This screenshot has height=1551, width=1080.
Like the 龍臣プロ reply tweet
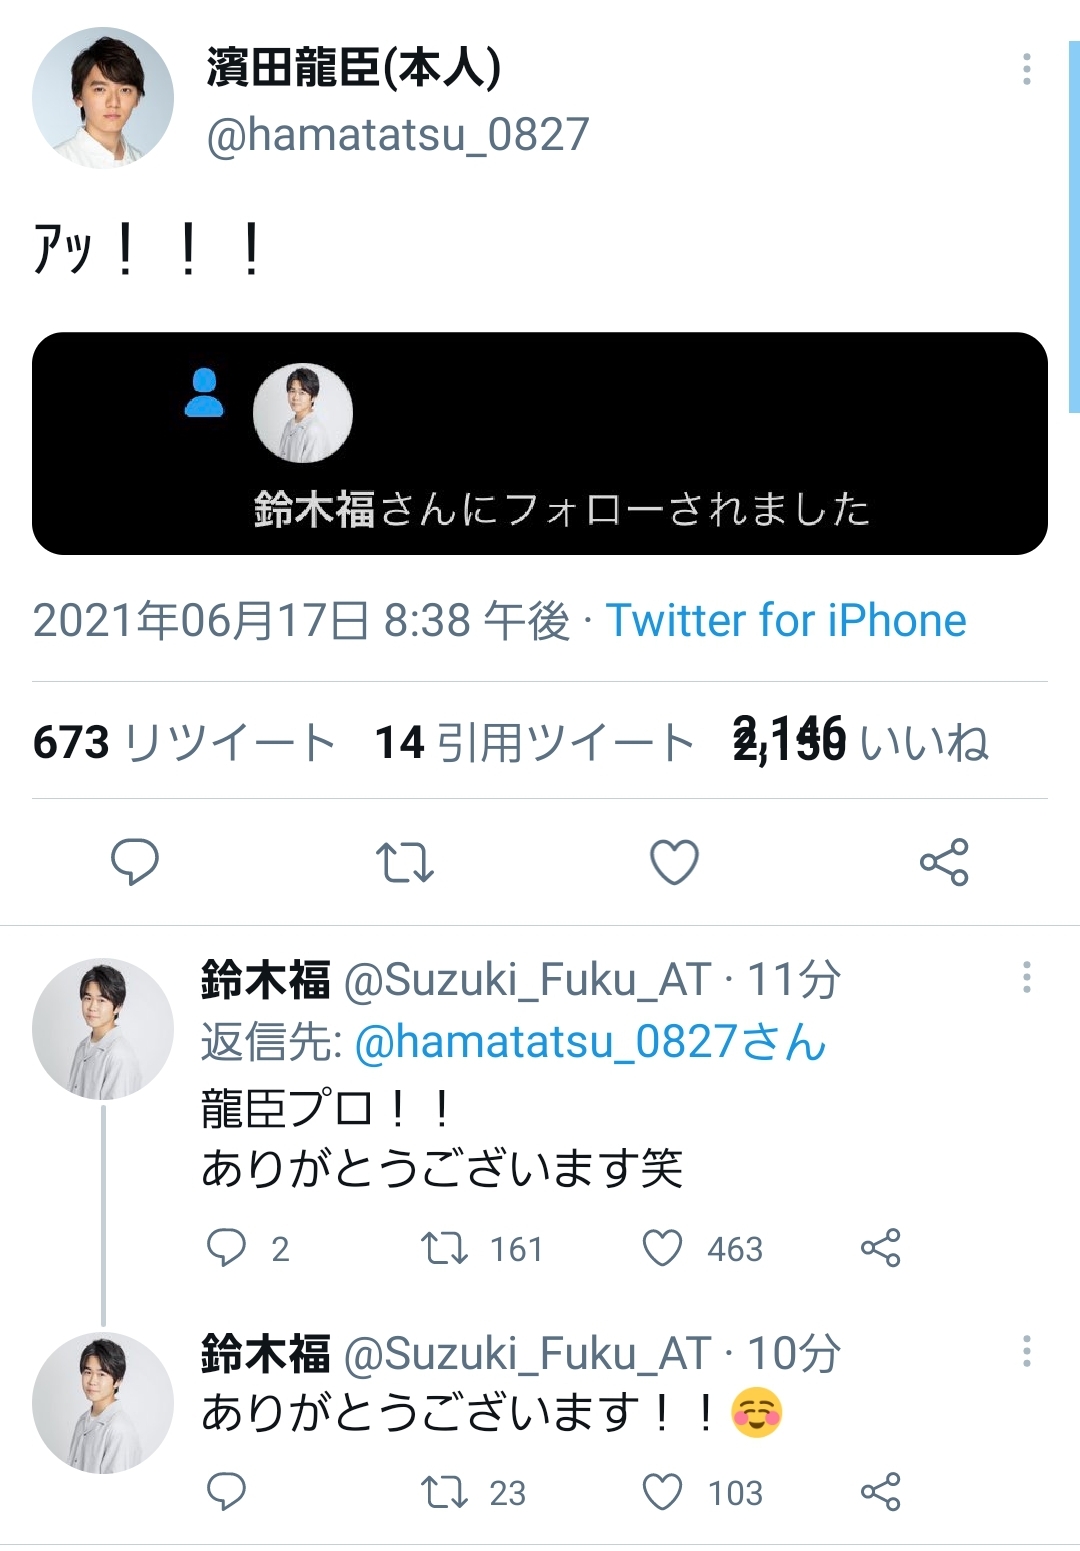click(663, 1248)
